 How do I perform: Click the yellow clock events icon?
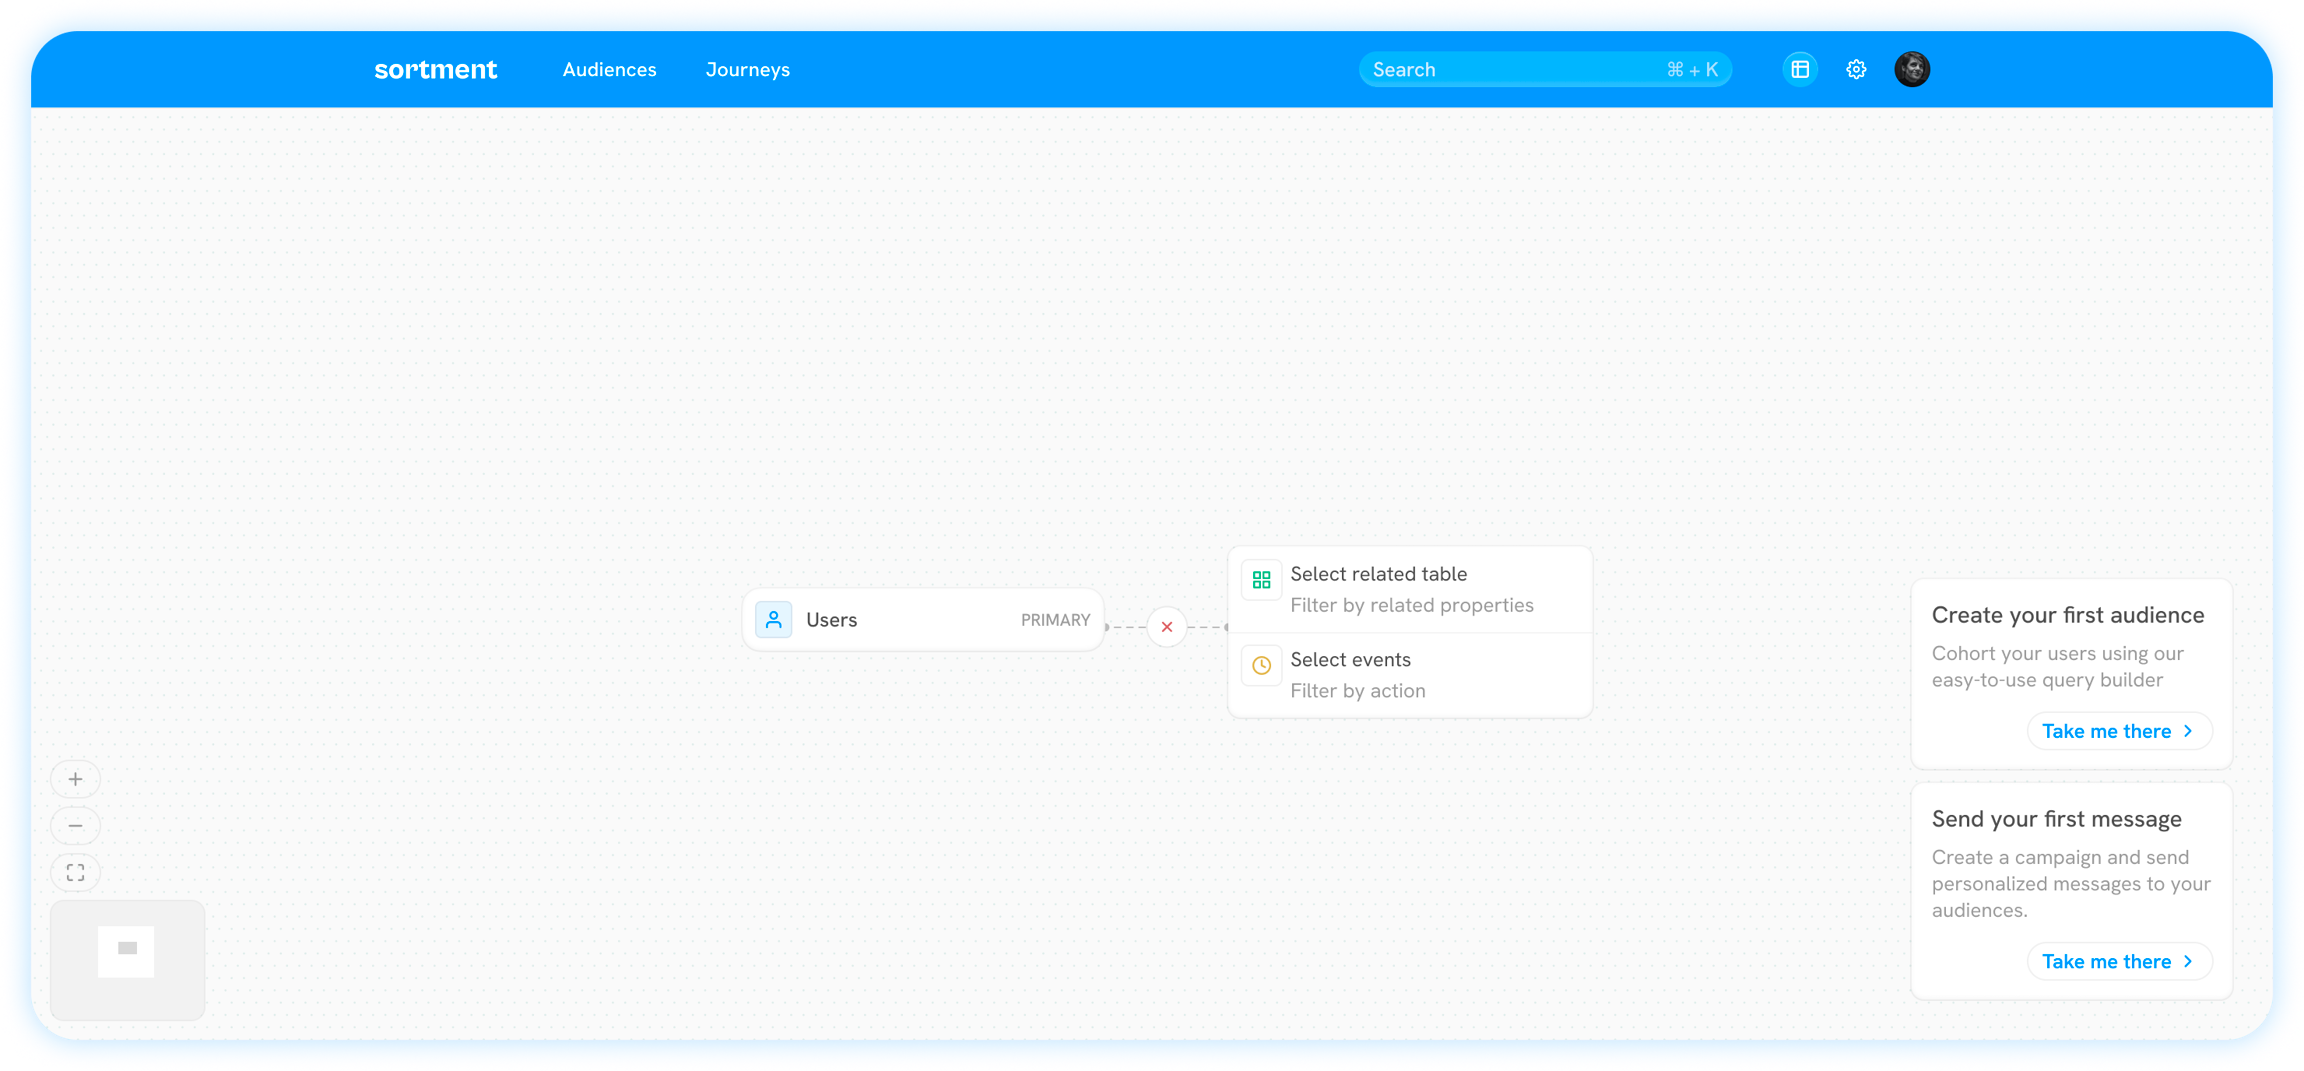coord(1261,665)
